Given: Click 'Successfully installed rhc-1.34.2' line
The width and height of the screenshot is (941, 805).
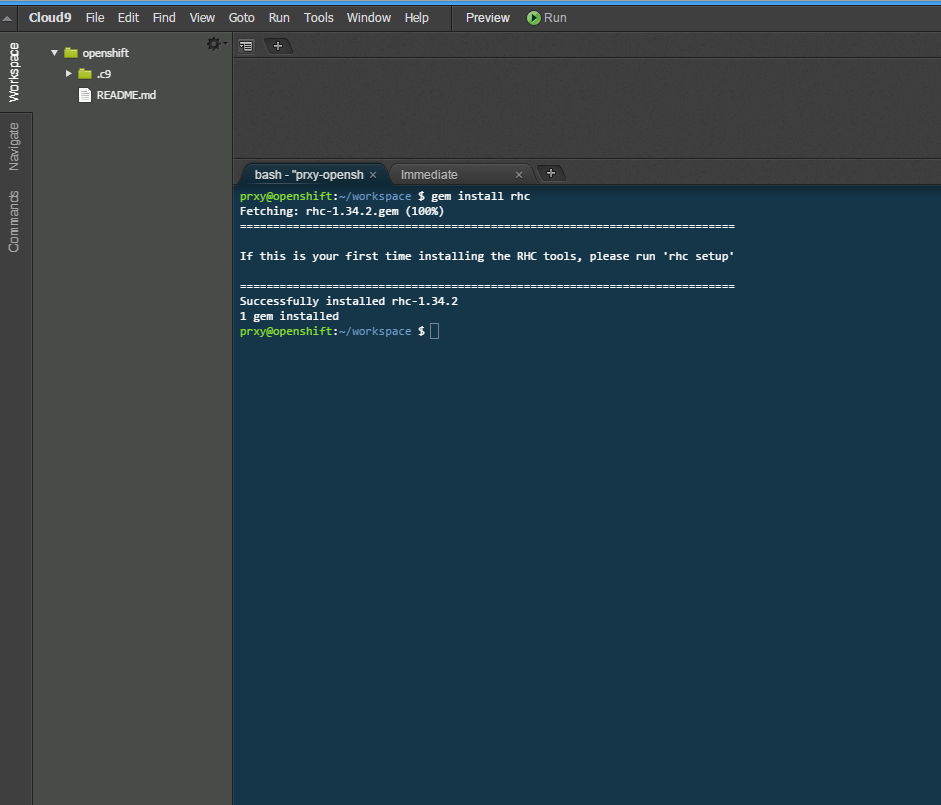Looking at the screenshot, I should coord(349,301).
